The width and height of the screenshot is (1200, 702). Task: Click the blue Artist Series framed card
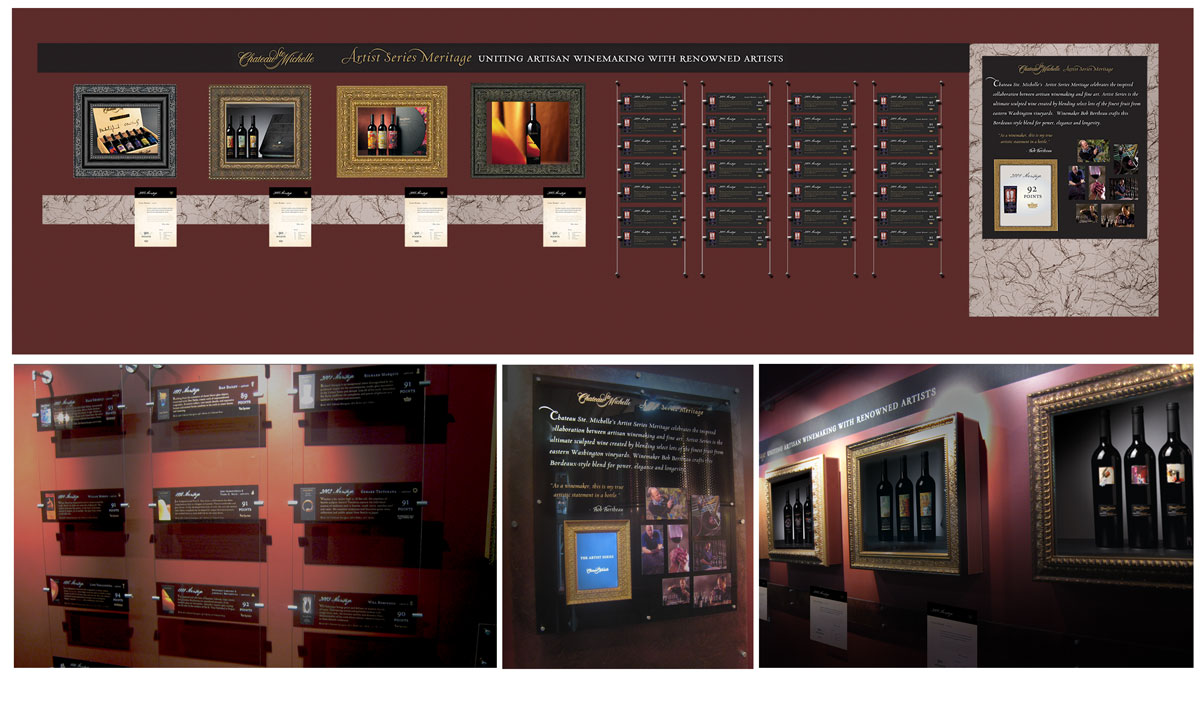click(597, 562)
